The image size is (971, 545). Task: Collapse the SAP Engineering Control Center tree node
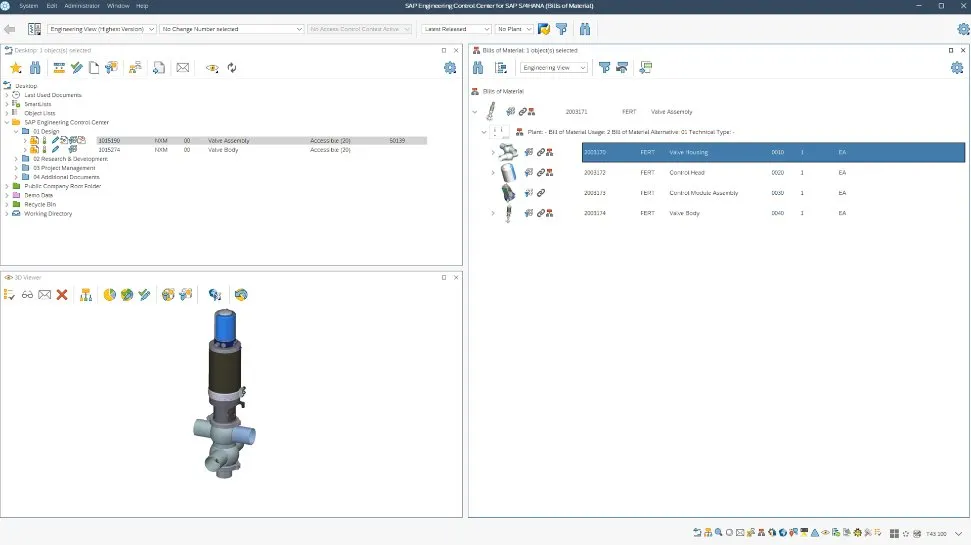7,123
